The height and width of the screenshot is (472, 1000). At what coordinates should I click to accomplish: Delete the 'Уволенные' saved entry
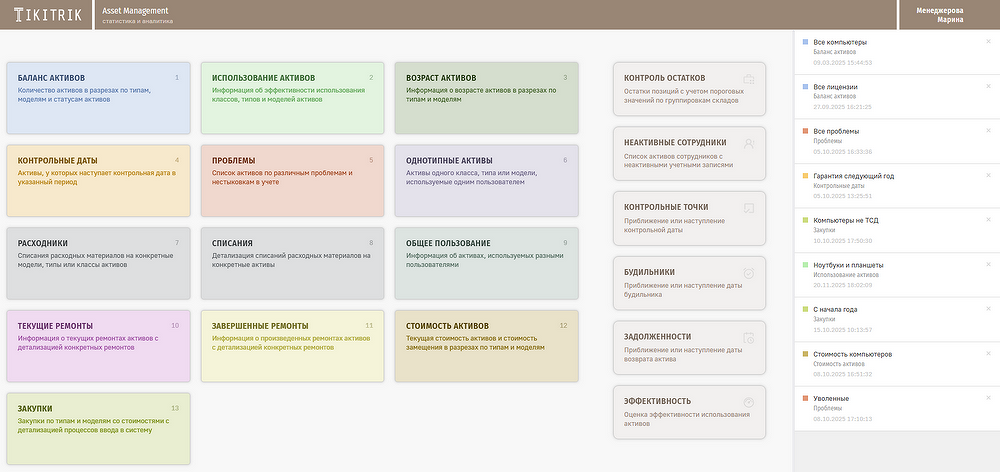(x=988, y=398)
